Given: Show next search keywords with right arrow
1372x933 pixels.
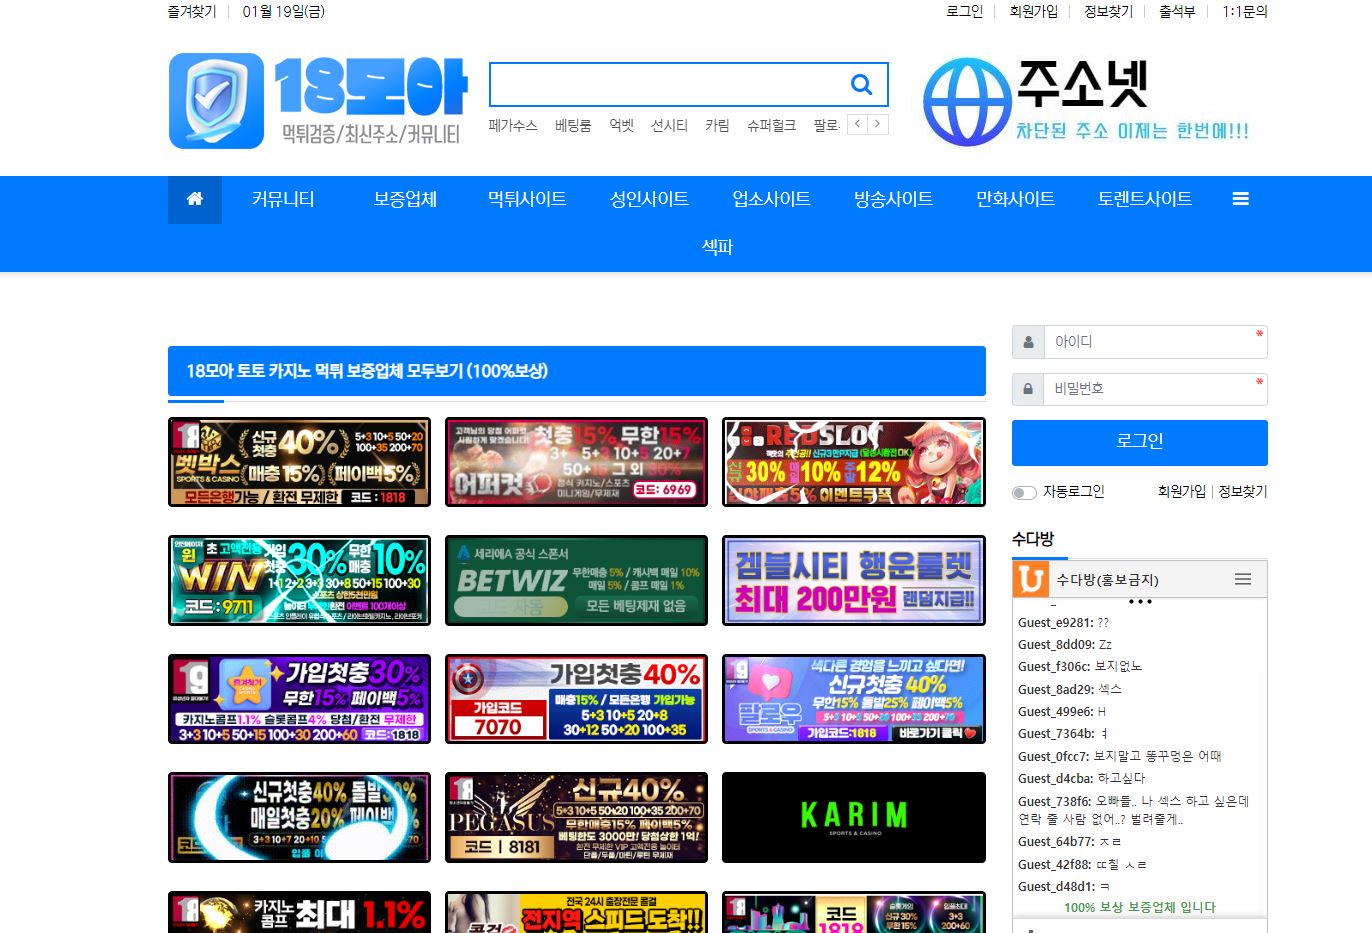Looking at the screenshot, I should 877,124.
